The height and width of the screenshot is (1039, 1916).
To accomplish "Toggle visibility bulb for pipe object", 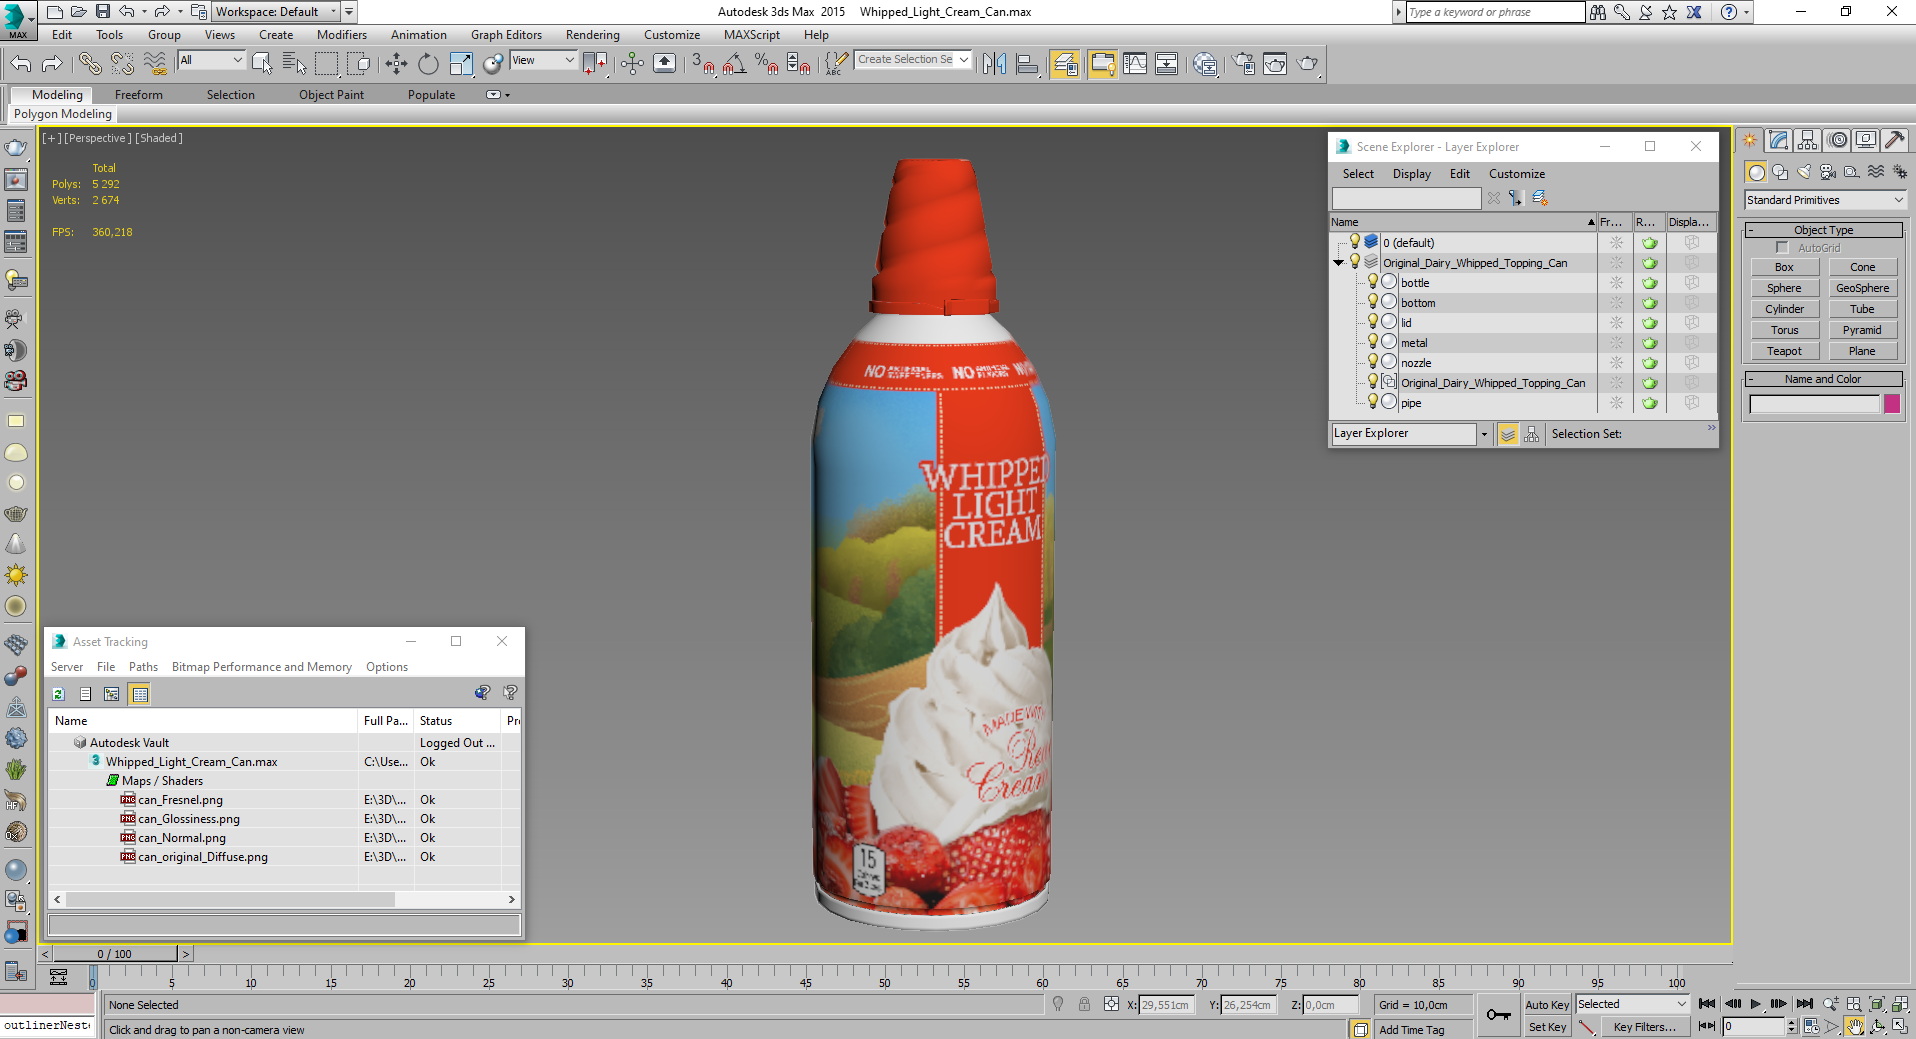I will 1373,402.
